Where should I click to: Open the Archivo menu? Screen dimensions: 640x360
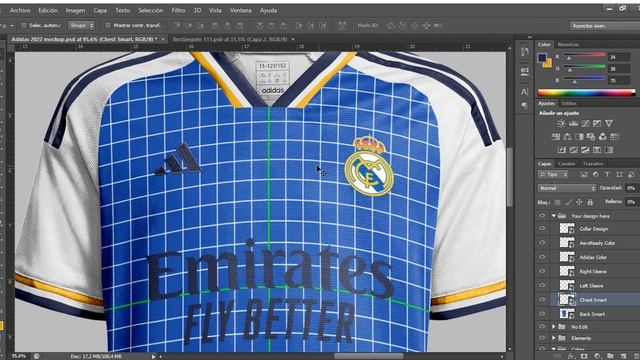pos(20,10)
